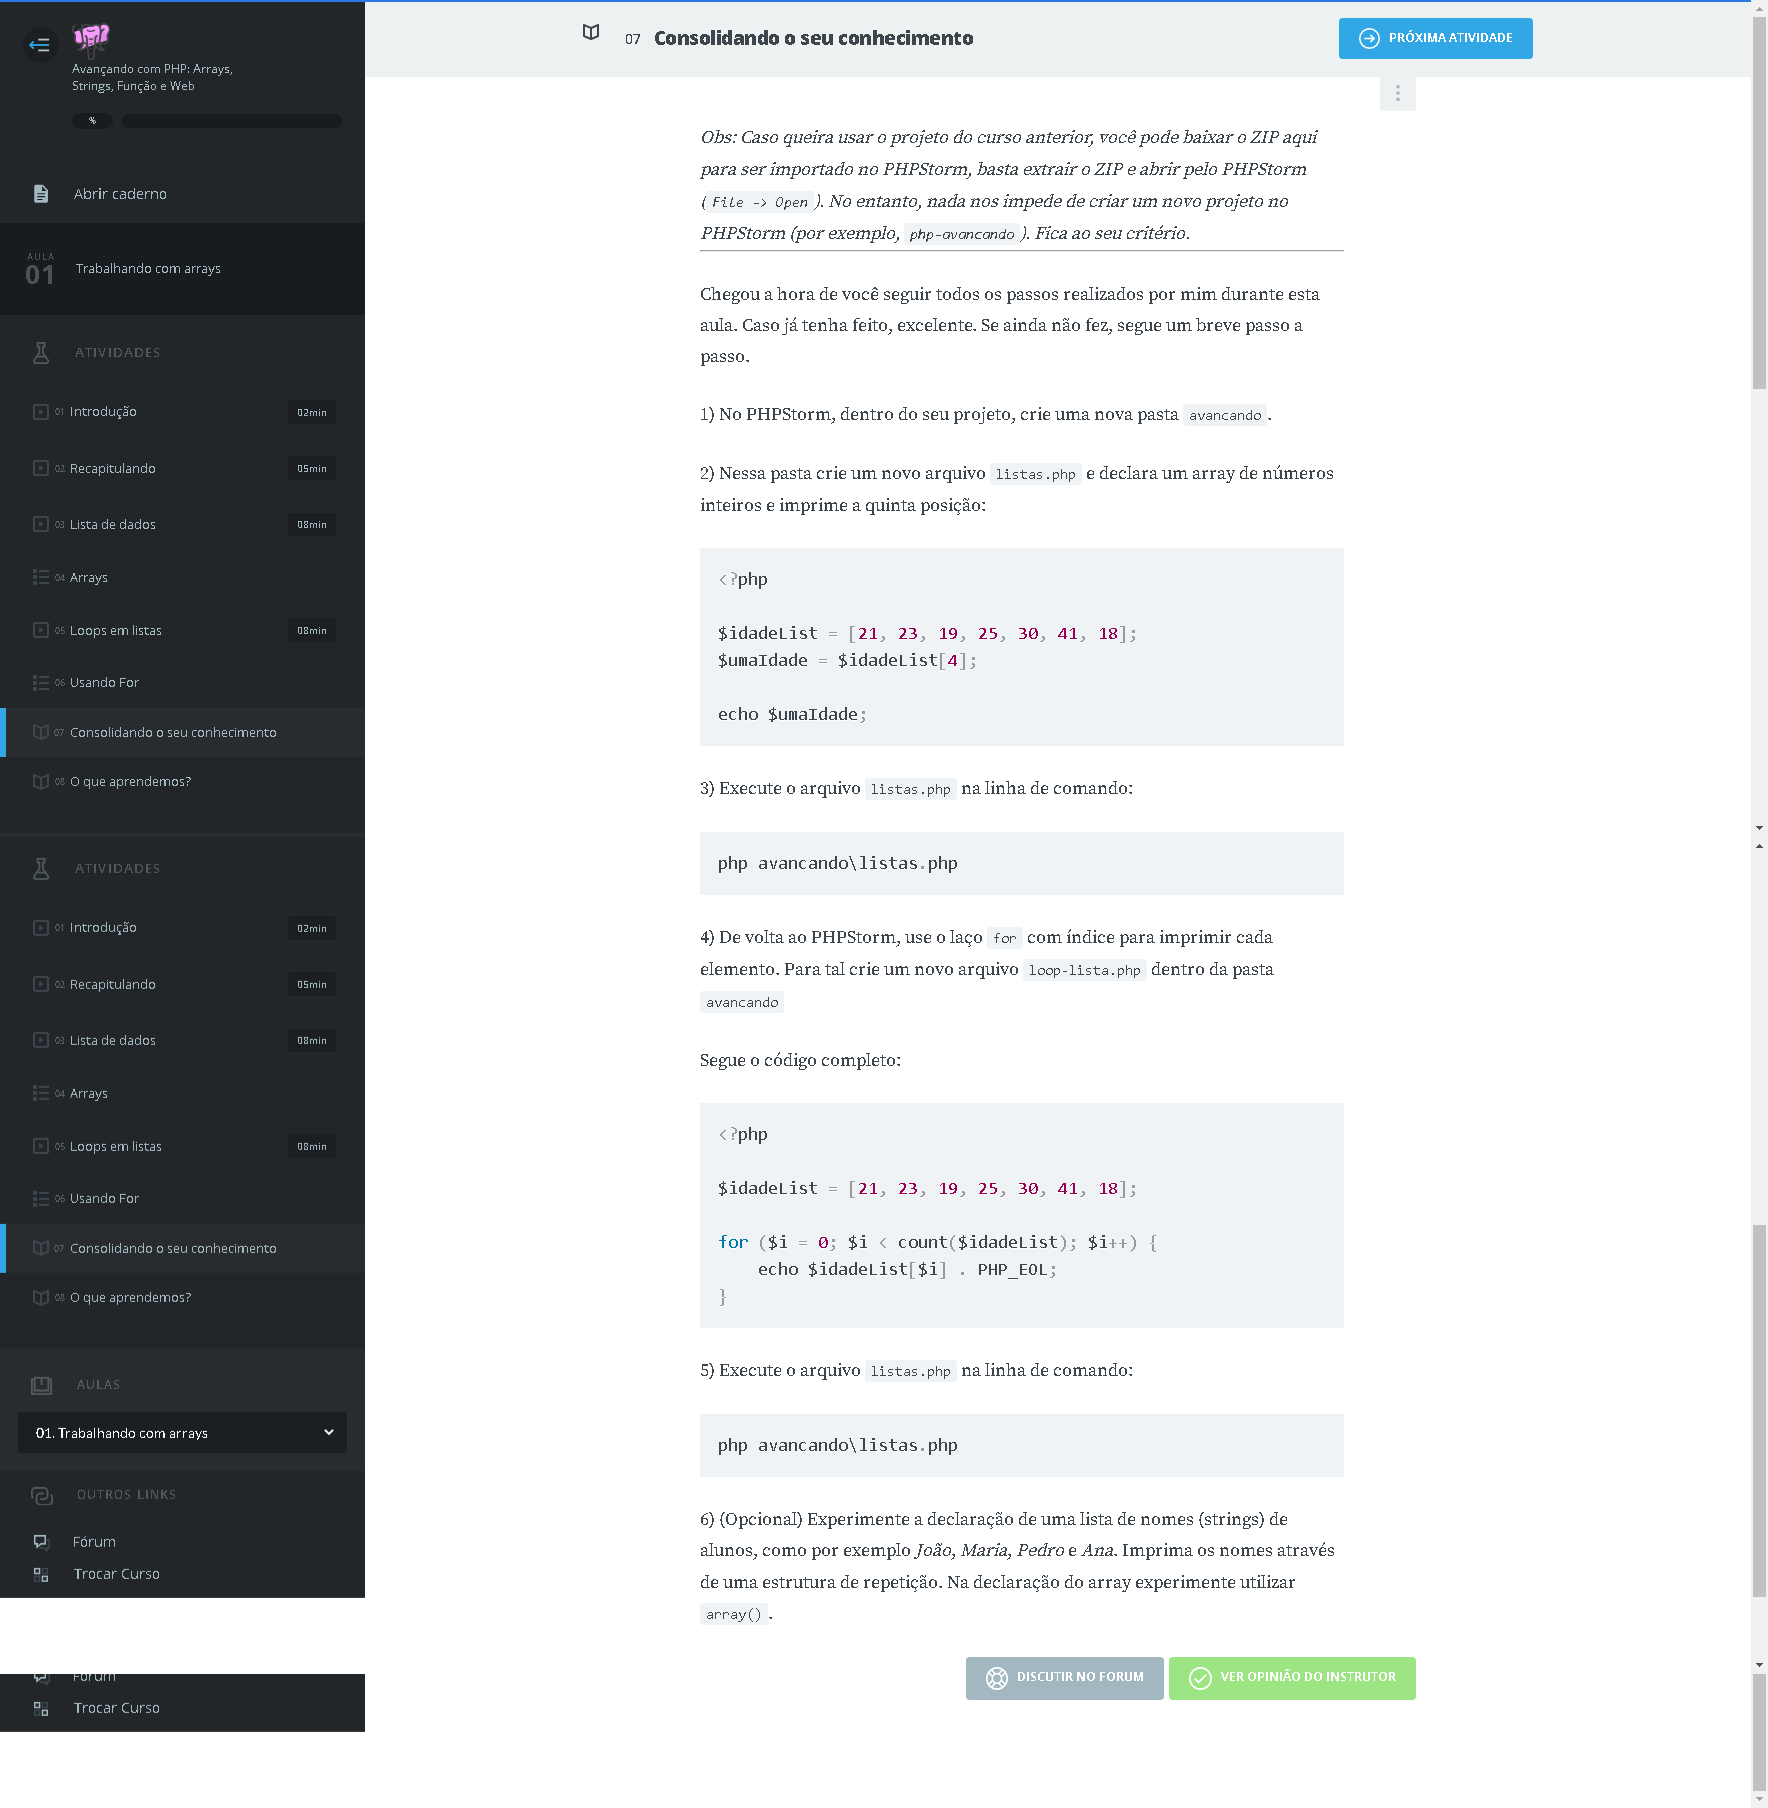Click the Próxima Atividade button
Screen dimensions: 1768x1808
1435,38
